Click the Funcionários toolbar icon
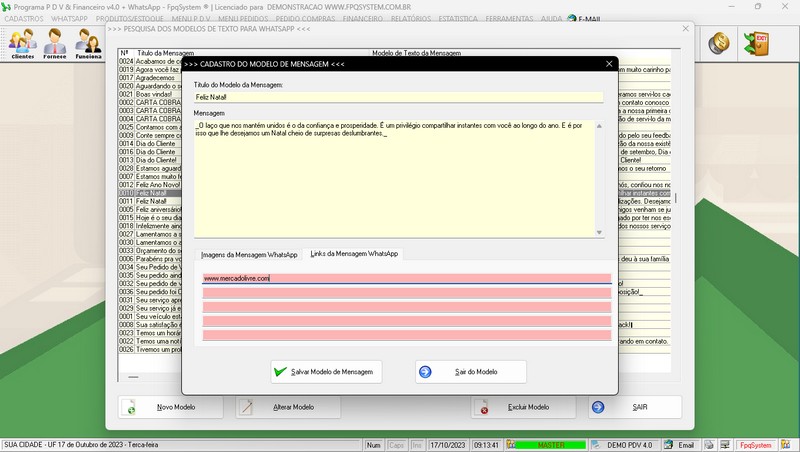The height and width of the screenshot is (452, 800). tap(88, 43)
